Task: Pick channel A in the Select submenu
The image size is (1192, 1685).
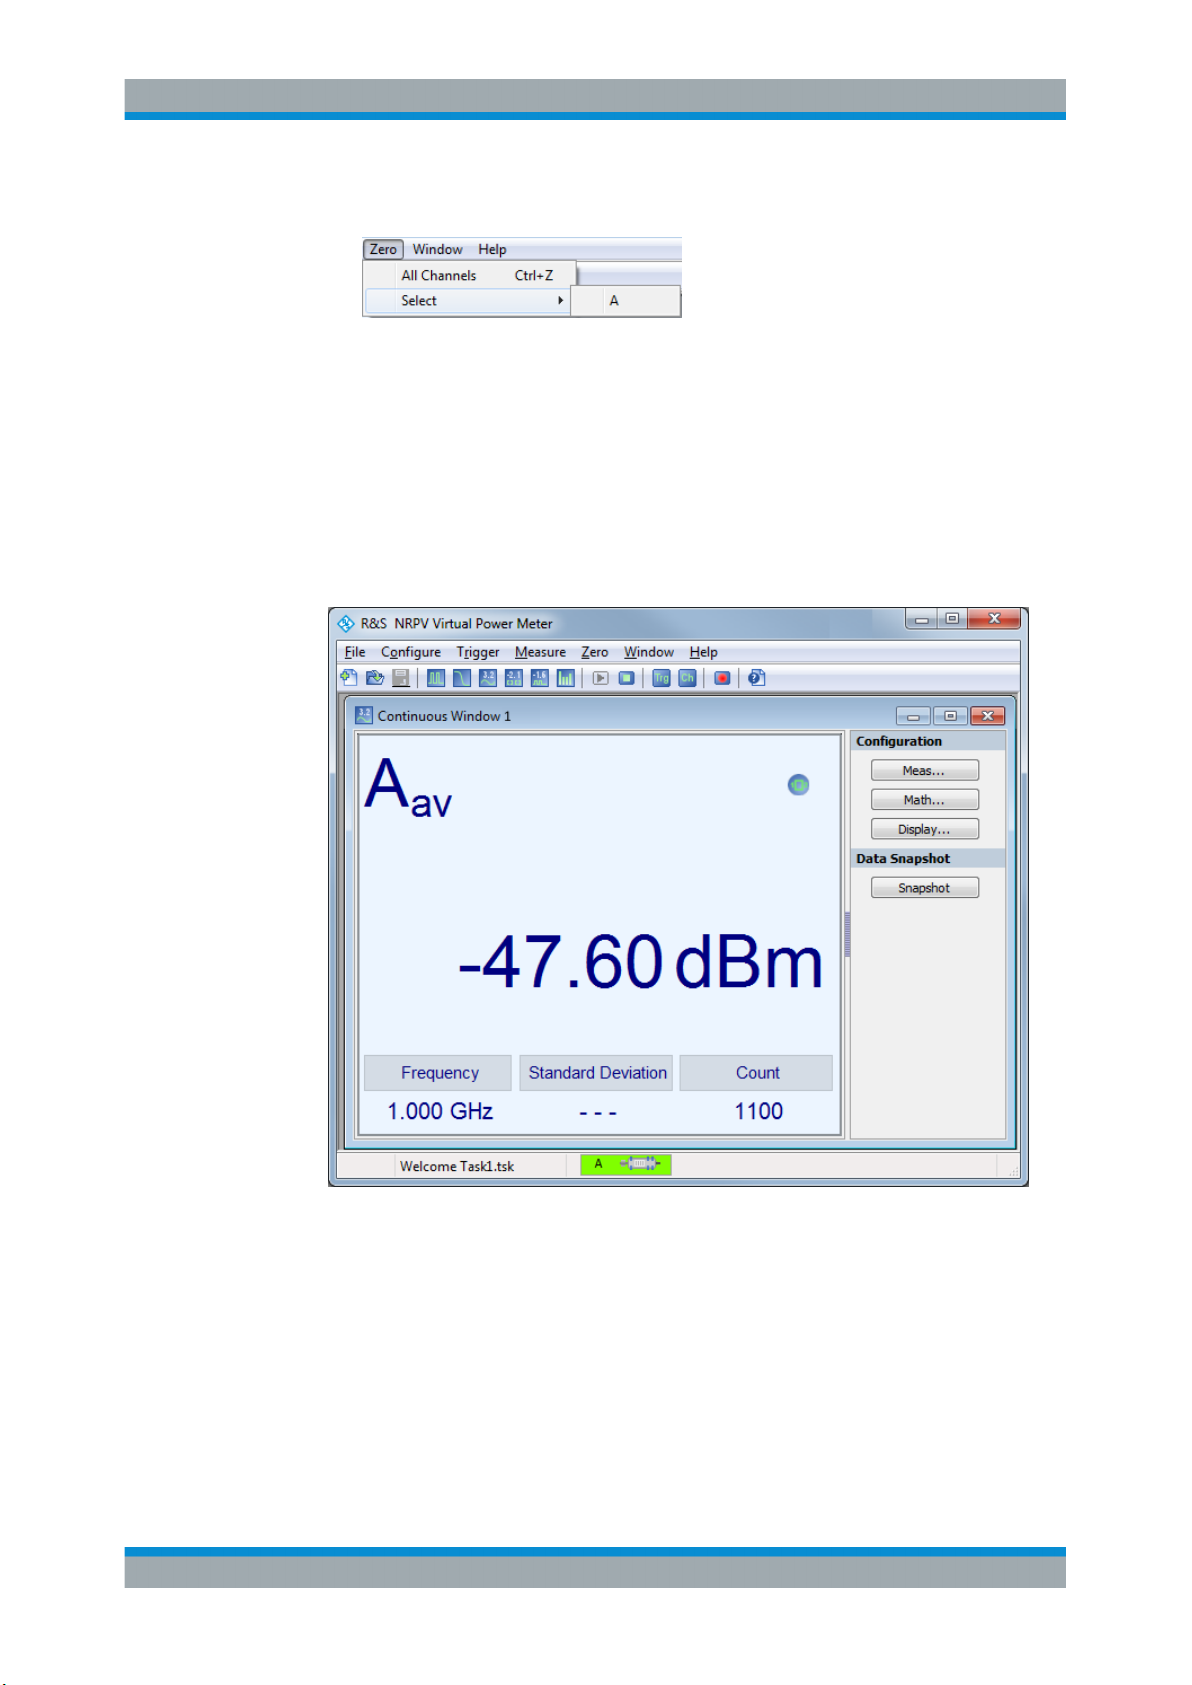Action: pos(626,301)
